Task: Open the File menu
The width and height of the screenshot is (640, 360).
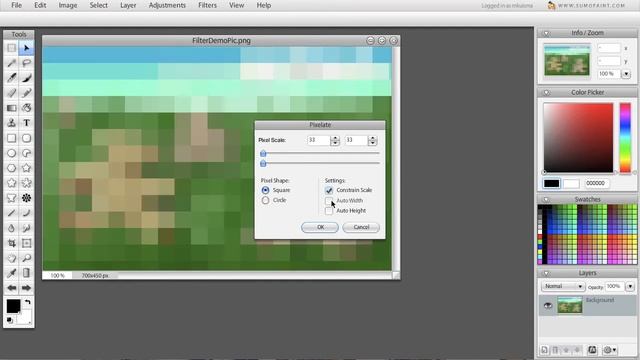Action: [x=16, y=5]
